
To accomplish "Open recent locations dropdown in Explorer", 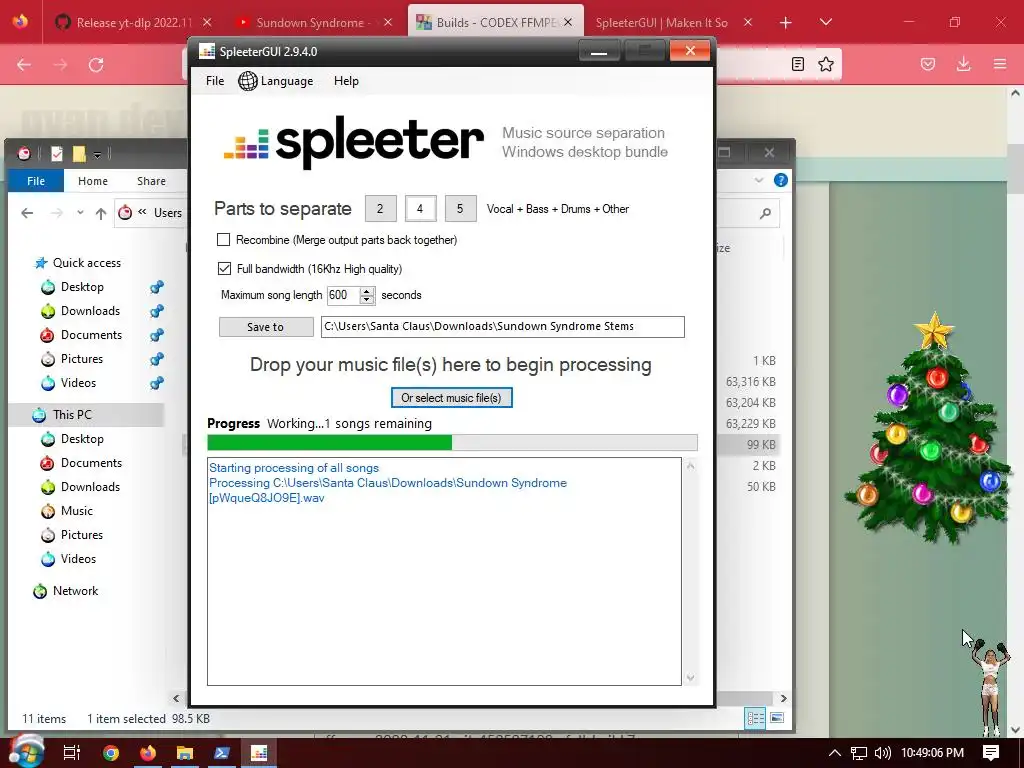I will click(x=80, y=213).
